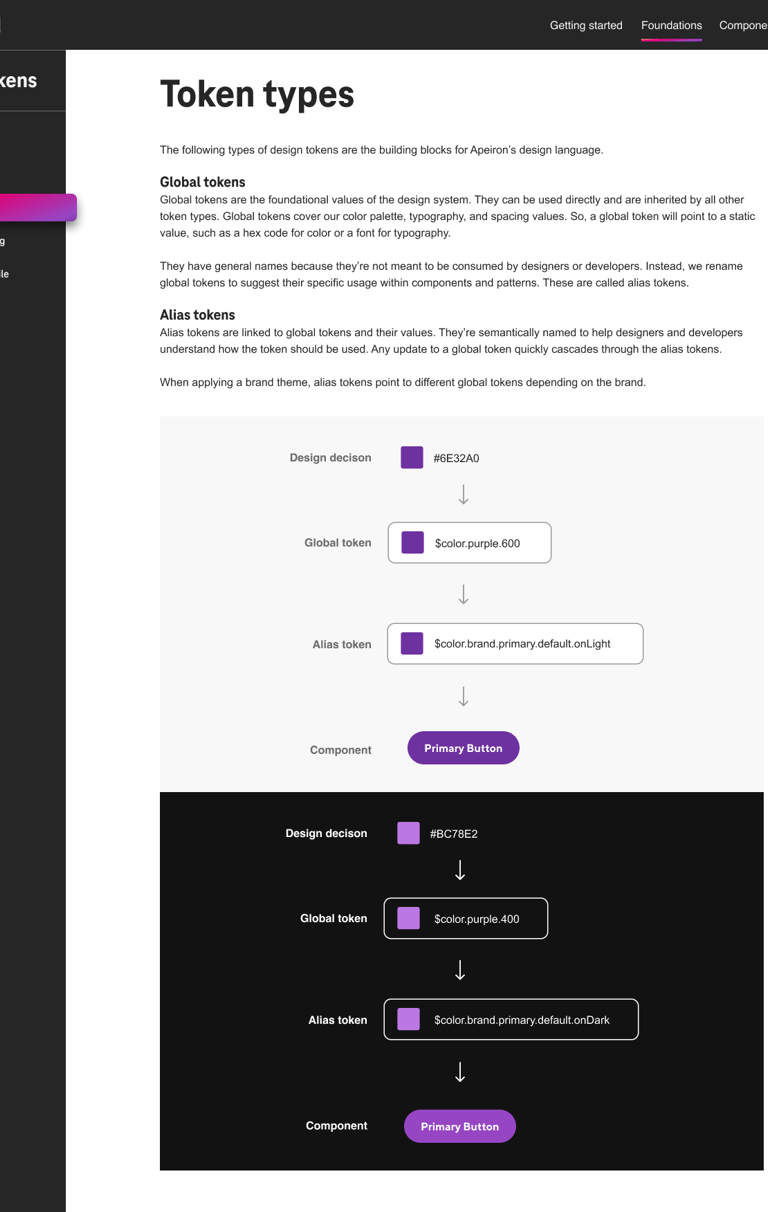
Task: Open the Getting started tab
Action: coord(586,25)
